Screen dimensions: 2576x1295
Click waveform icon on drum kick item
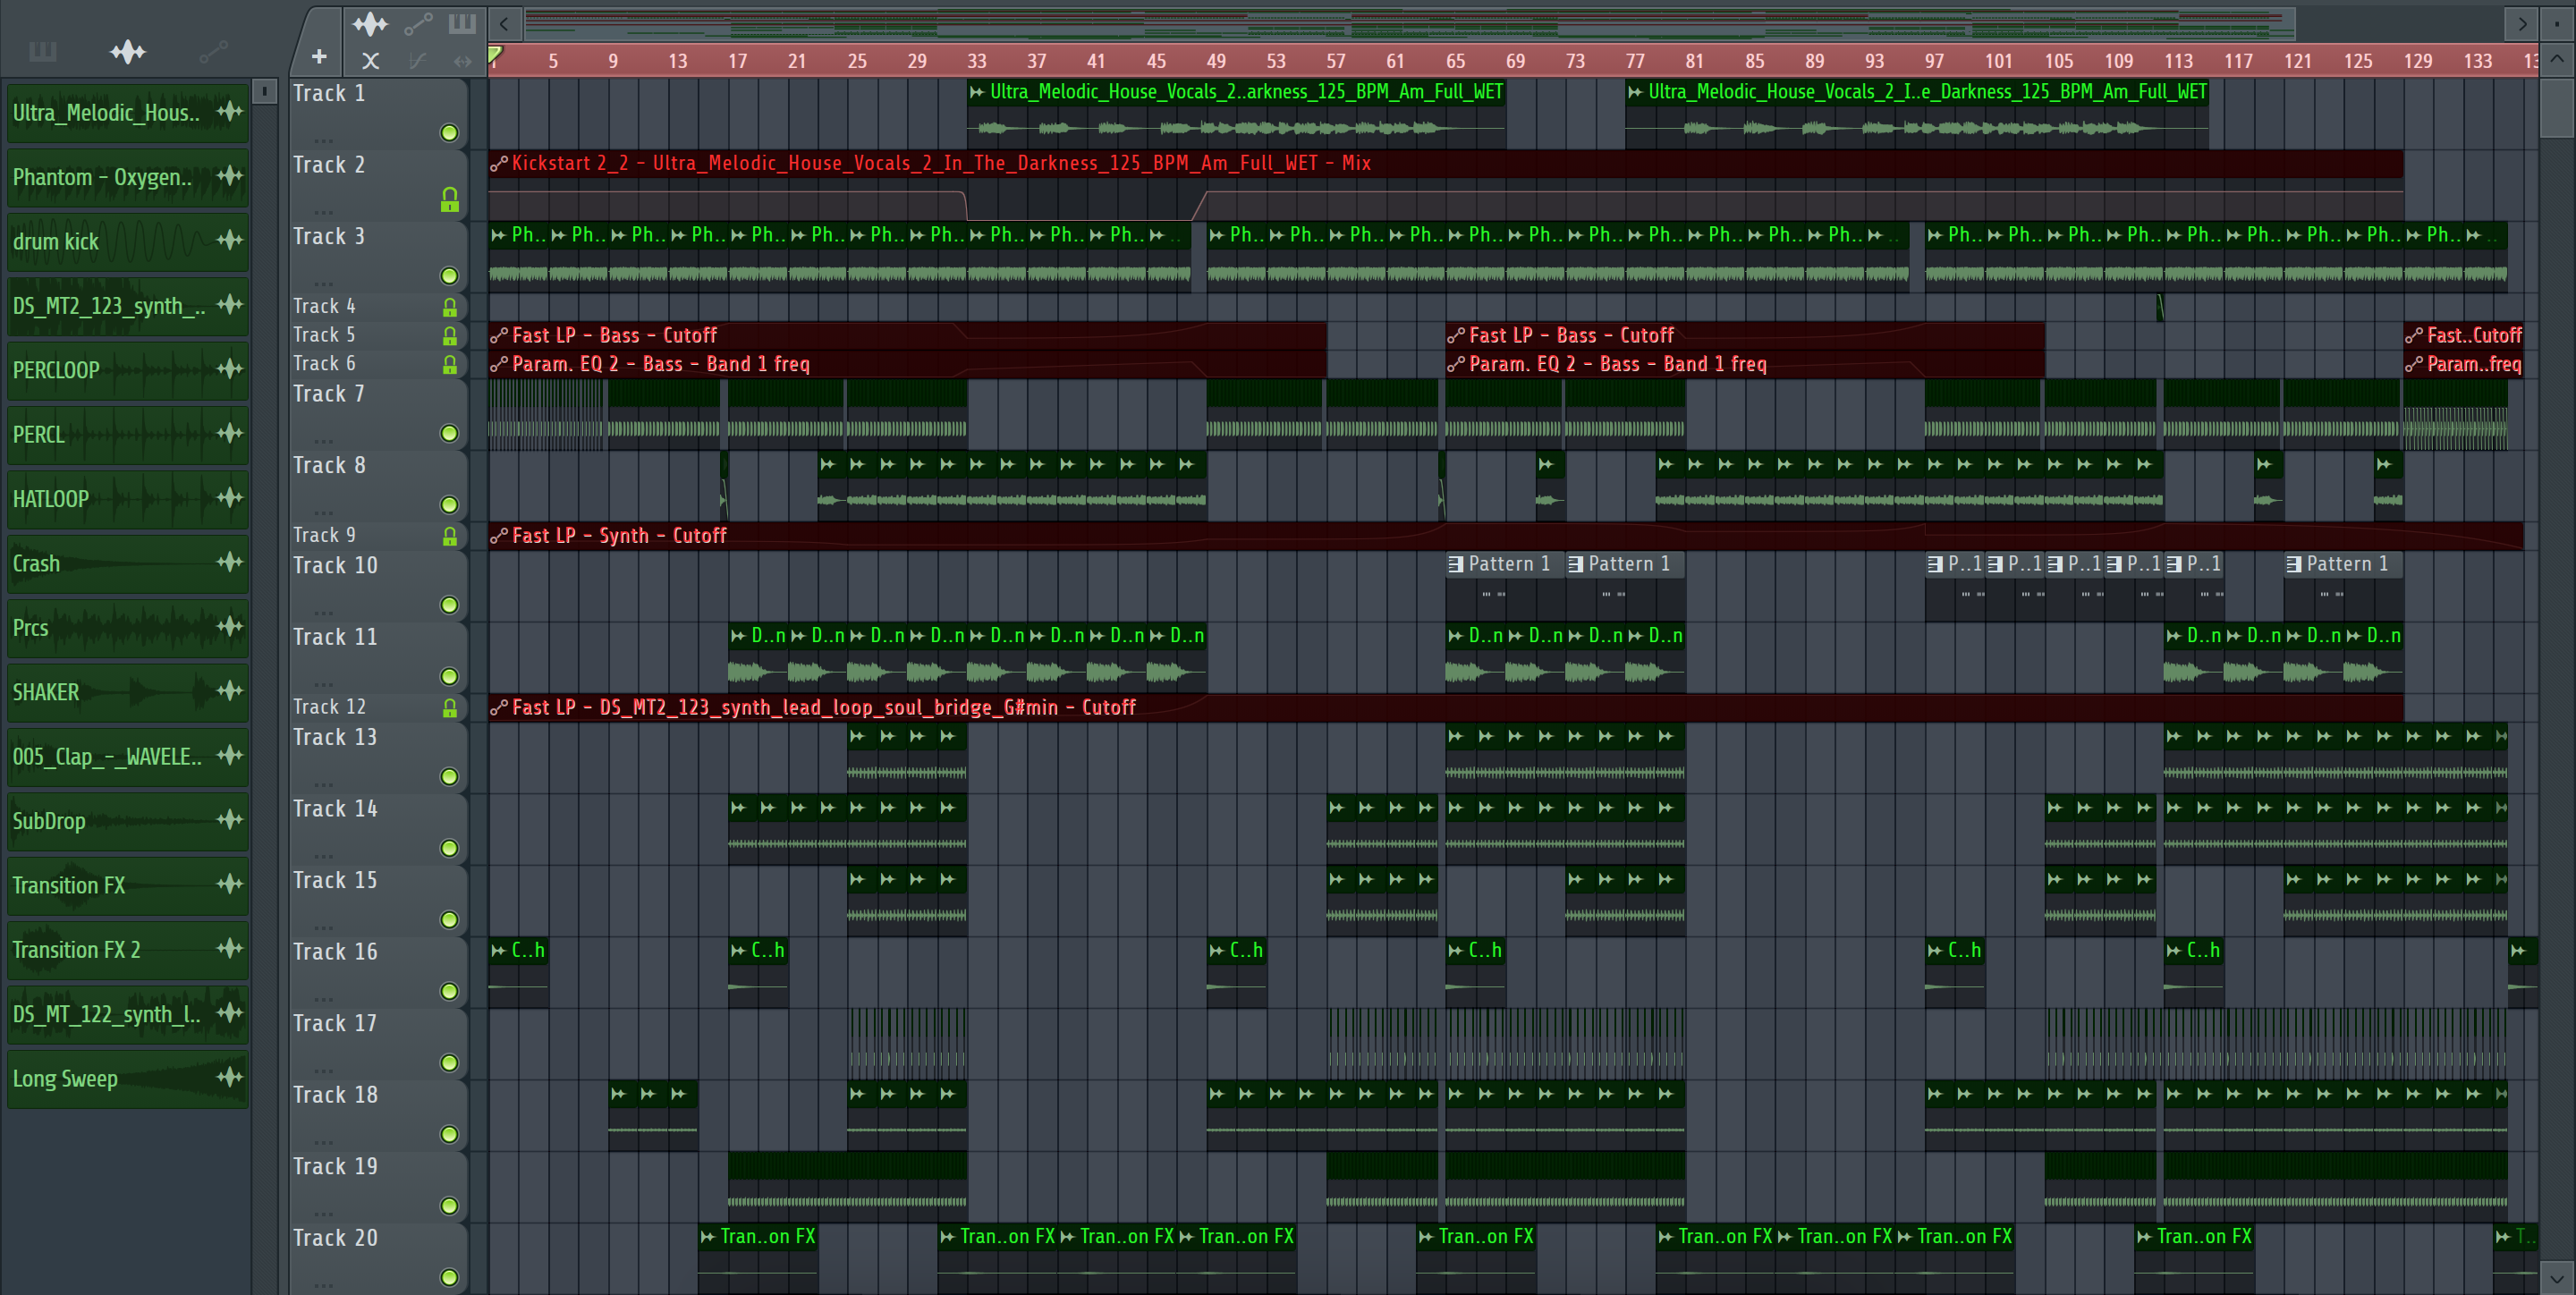click(x=230, y=240)
